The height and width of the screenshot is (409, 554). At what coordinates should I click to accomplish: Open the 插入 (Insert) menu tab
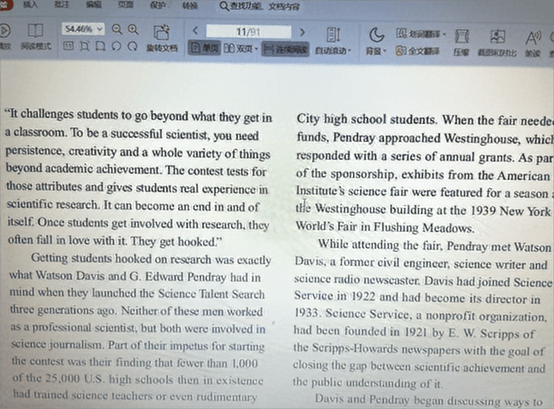coord(30,5)
